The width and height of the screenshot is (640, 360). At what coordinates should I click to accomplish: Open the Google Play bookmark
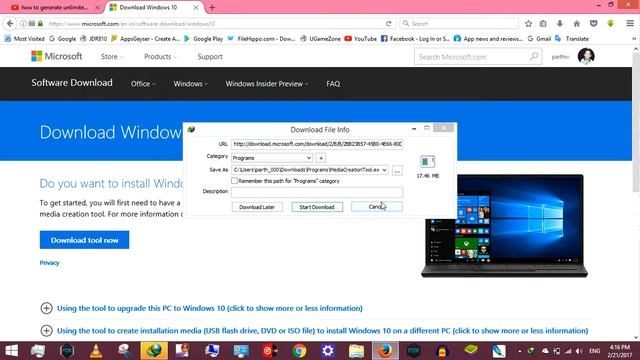pos(203,39)
